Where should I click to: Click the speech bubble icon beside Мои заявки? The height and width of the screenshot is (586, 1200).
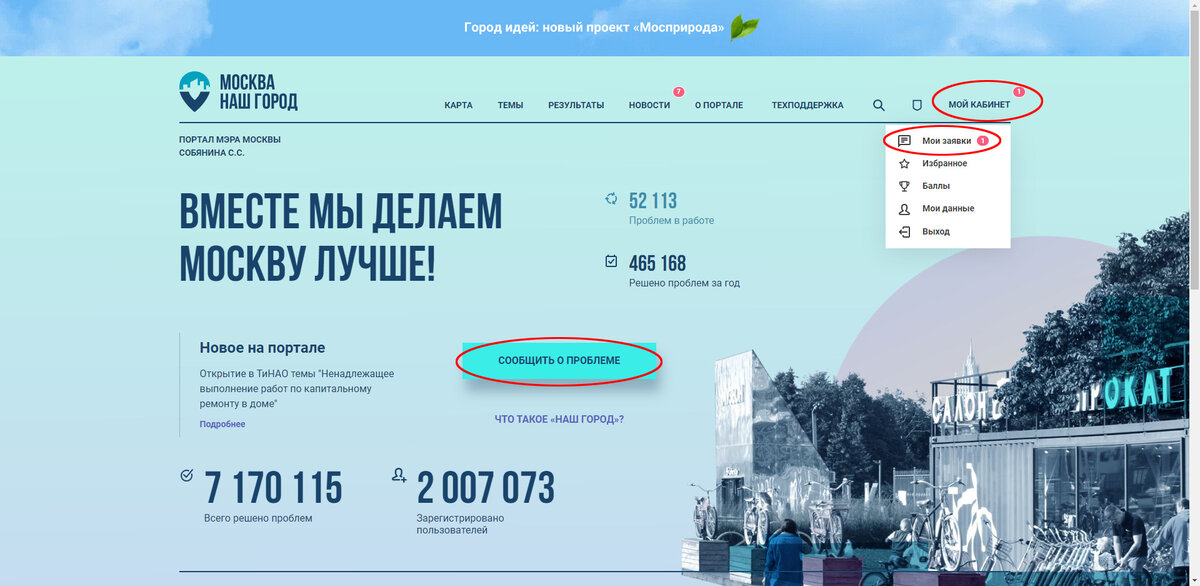pos(904,141)
